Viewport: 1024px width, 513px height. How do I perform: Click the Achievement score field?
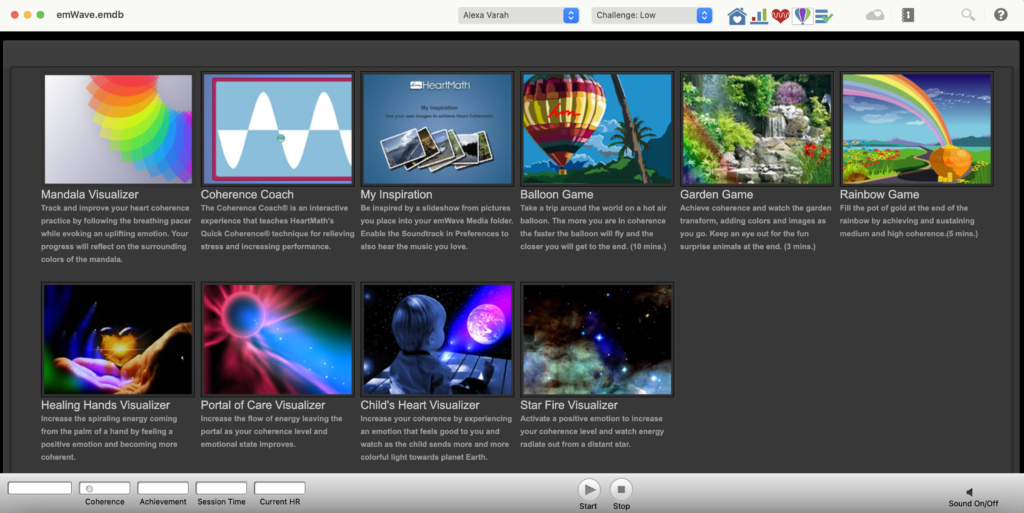click(163, 488)
